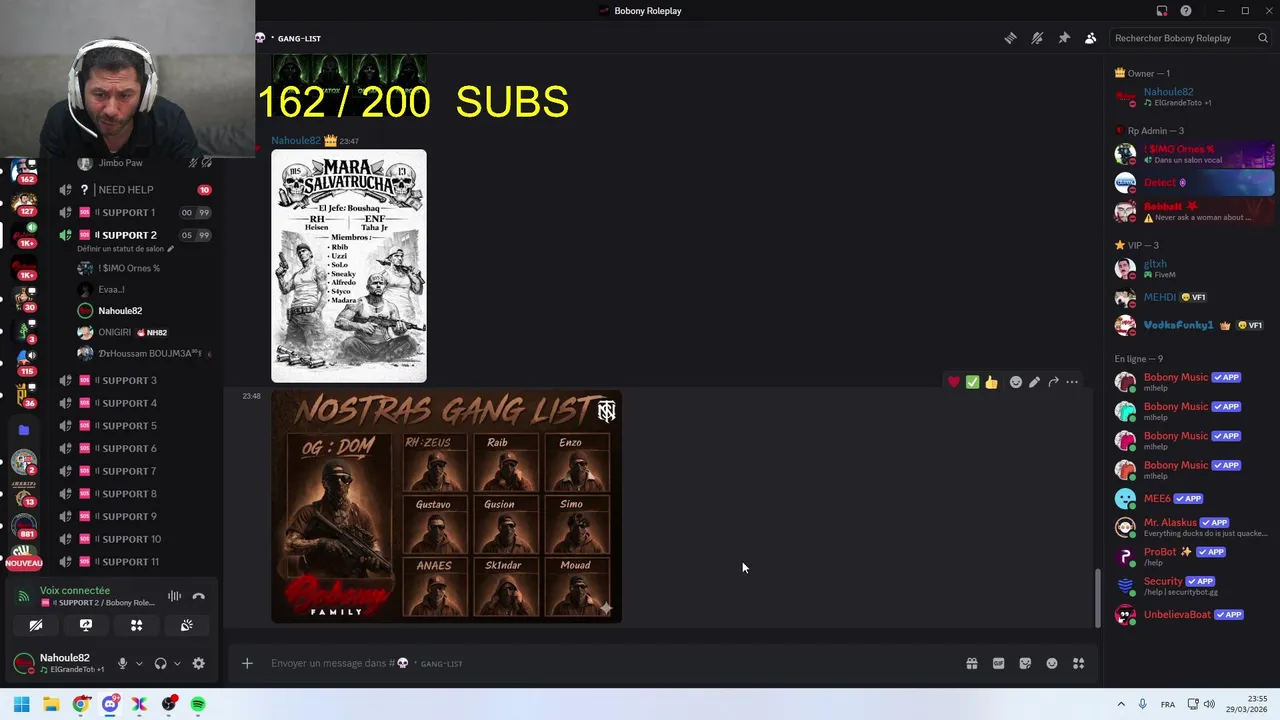Open Windows Start menu
This screenshot has width=1280, height=720.
click(21, 704)
